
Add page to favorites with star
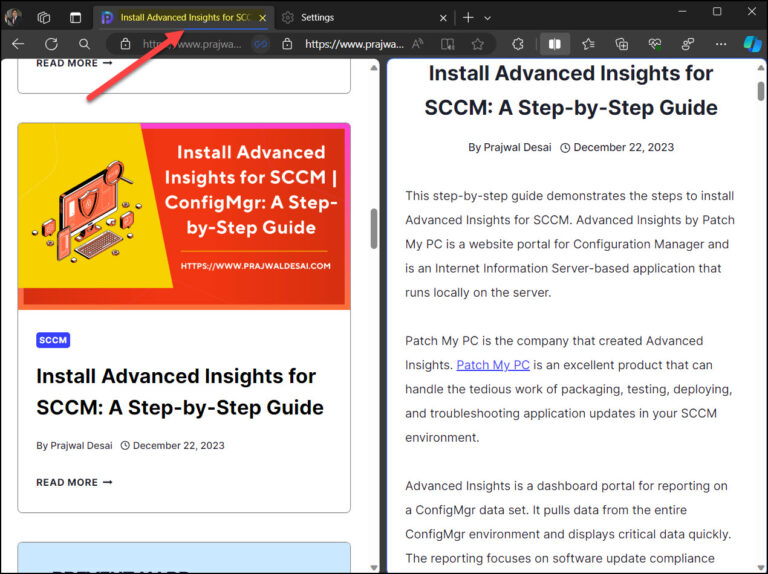[478, 44]
